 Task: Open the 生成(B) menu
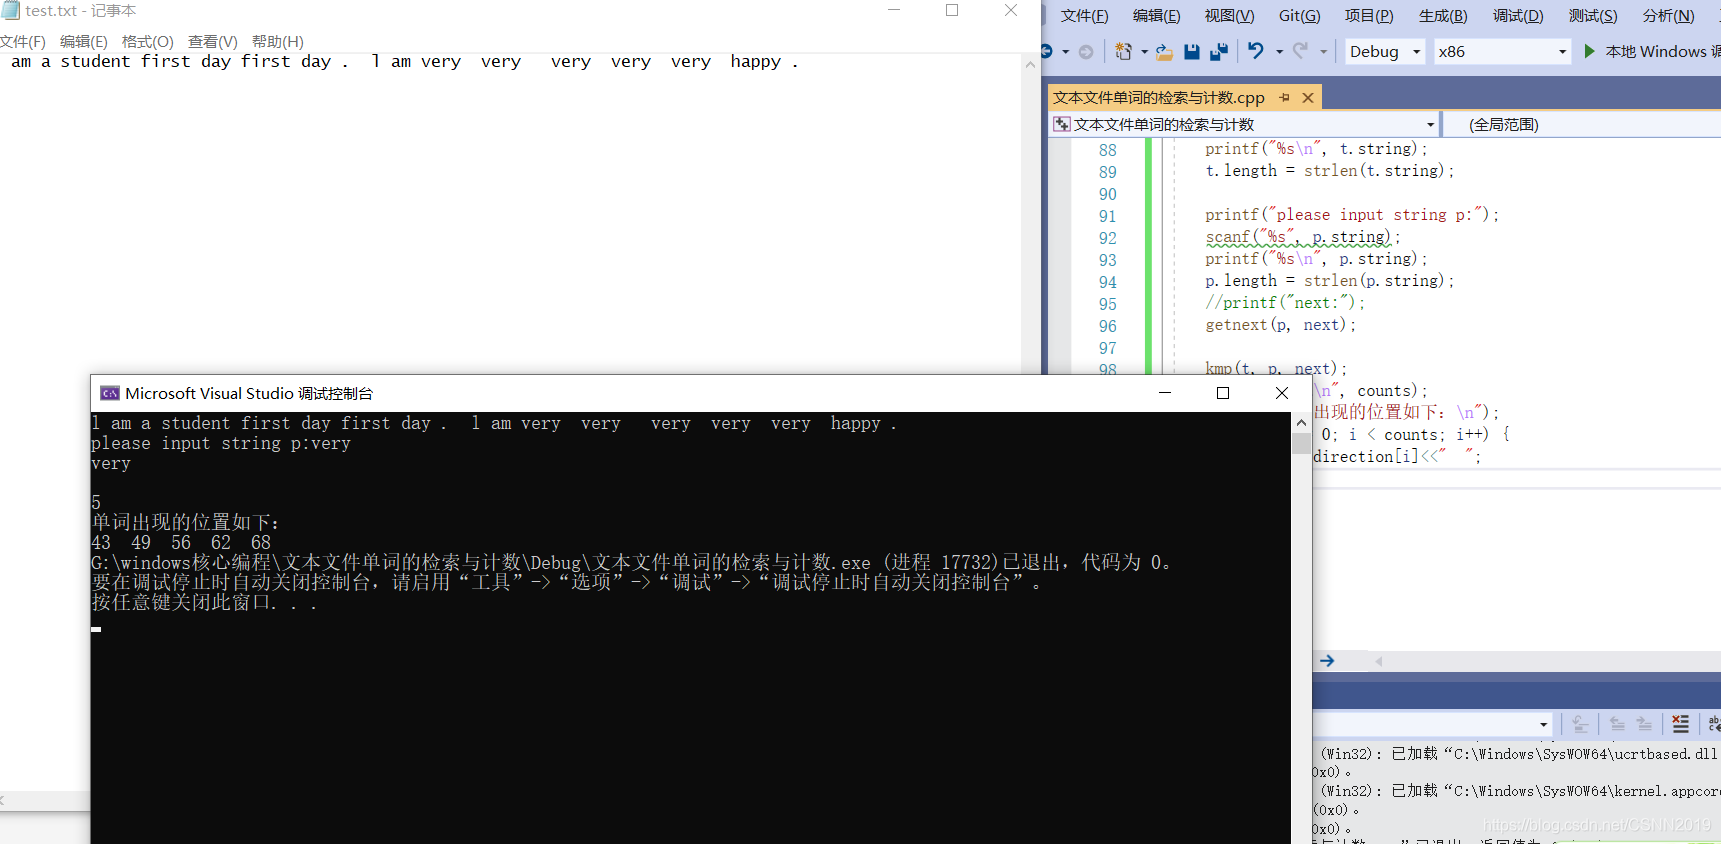[x=1443, y=15]
